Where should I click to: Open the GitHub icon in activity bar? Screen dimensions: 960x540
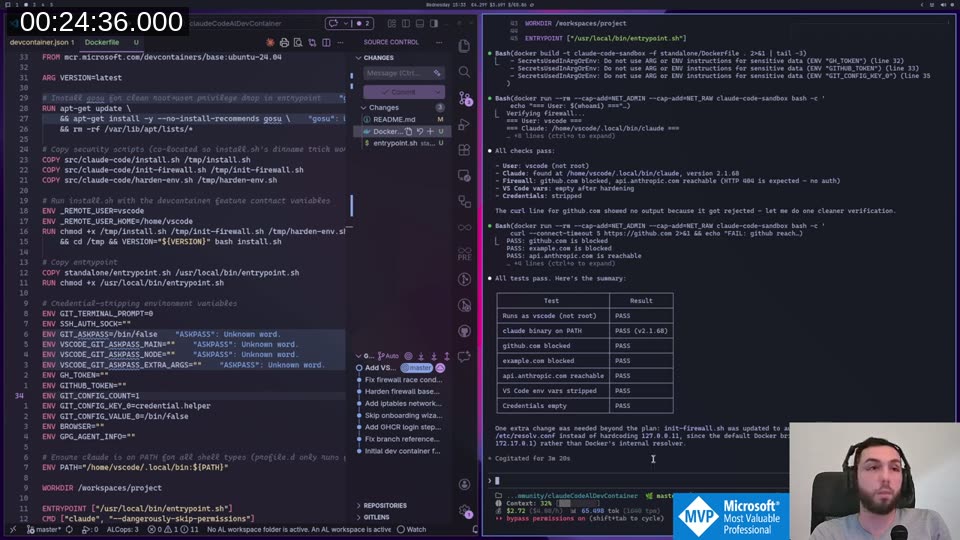(x=464, y=331)
